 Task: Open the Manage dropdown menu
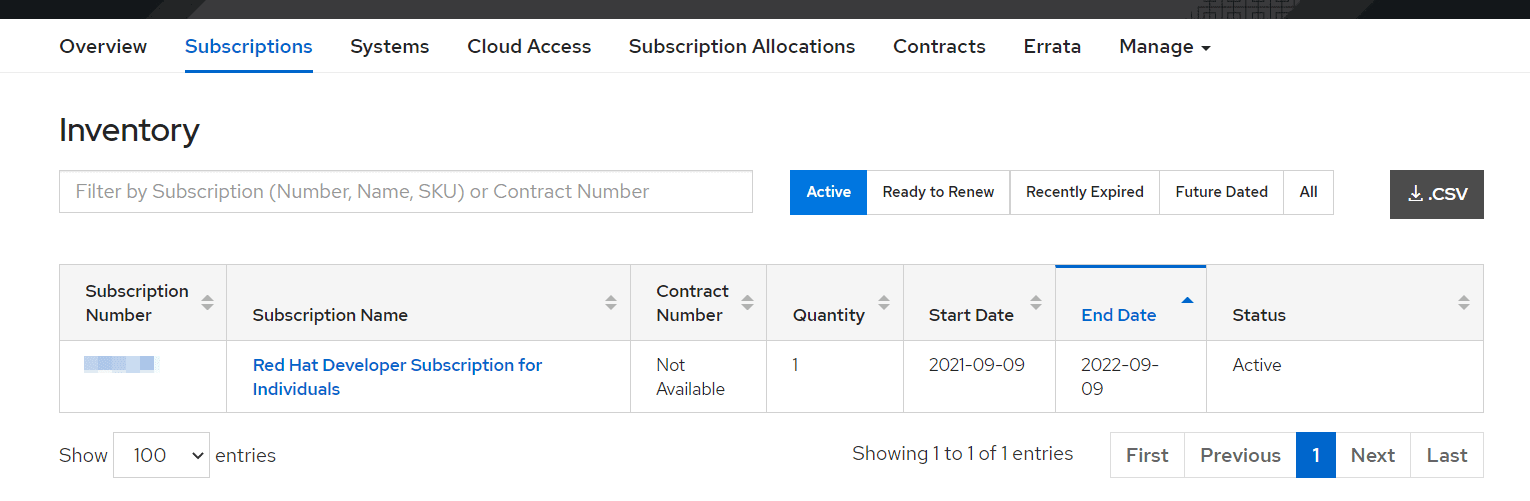(1165, 47)
